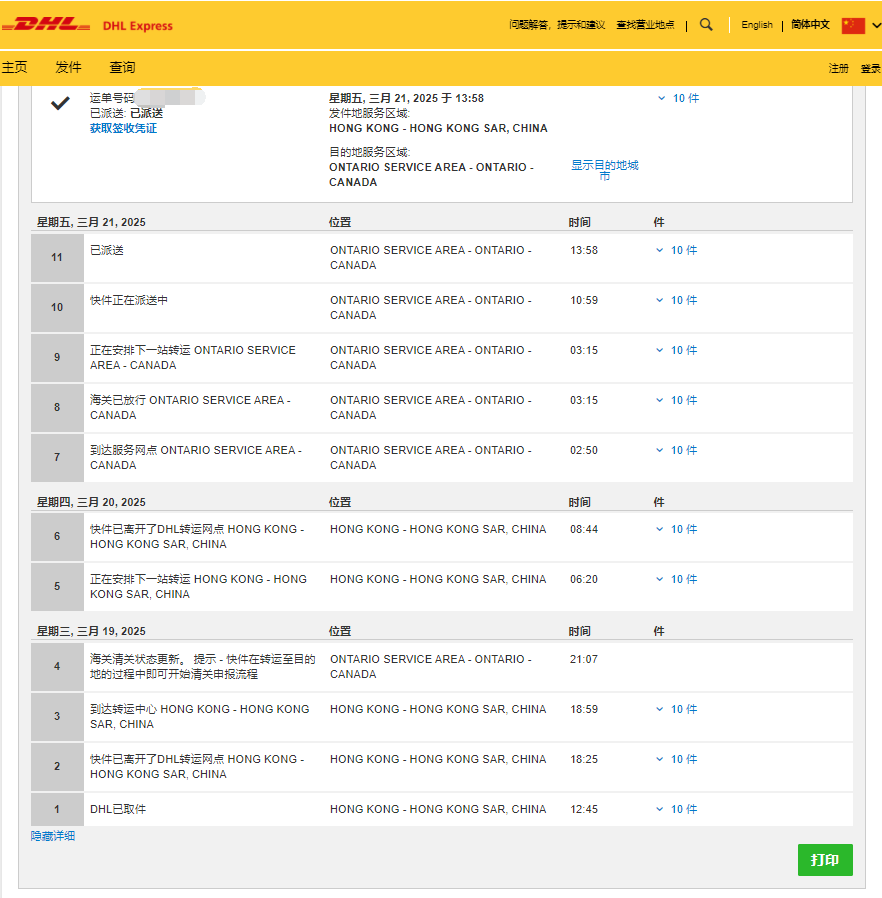882x898 pixels.
Task: Click 显示目的地城市 link
Action: [604, 170]
